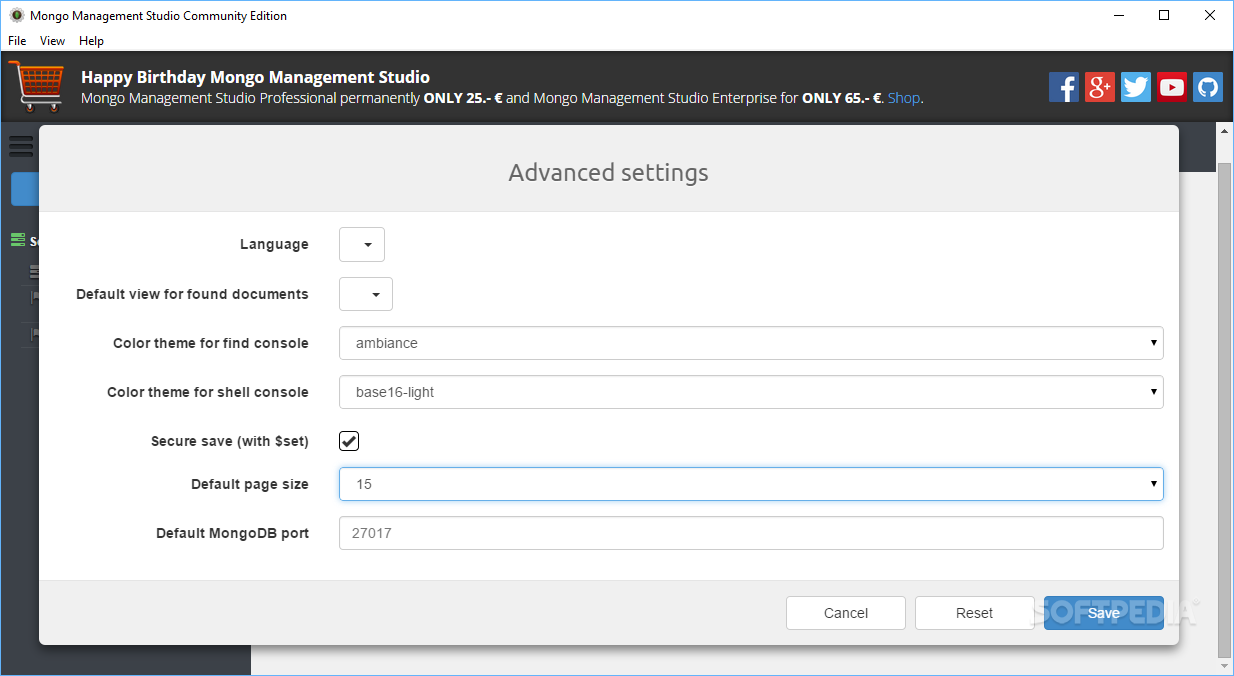Open the Facebook page icon

(x=1064, y=87)
